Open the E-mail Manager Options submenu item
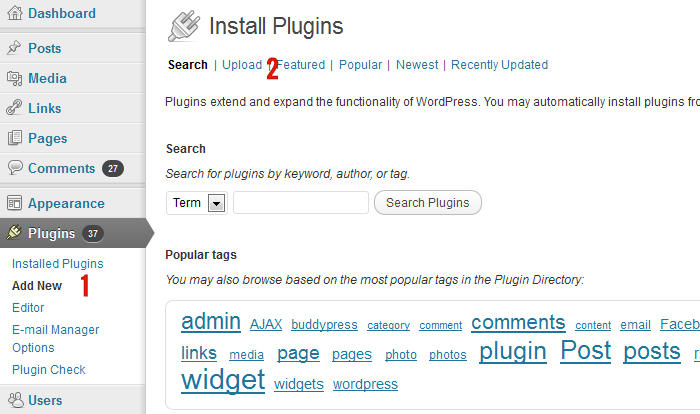This screenshot has height=414, width=700. click(55, 339)
